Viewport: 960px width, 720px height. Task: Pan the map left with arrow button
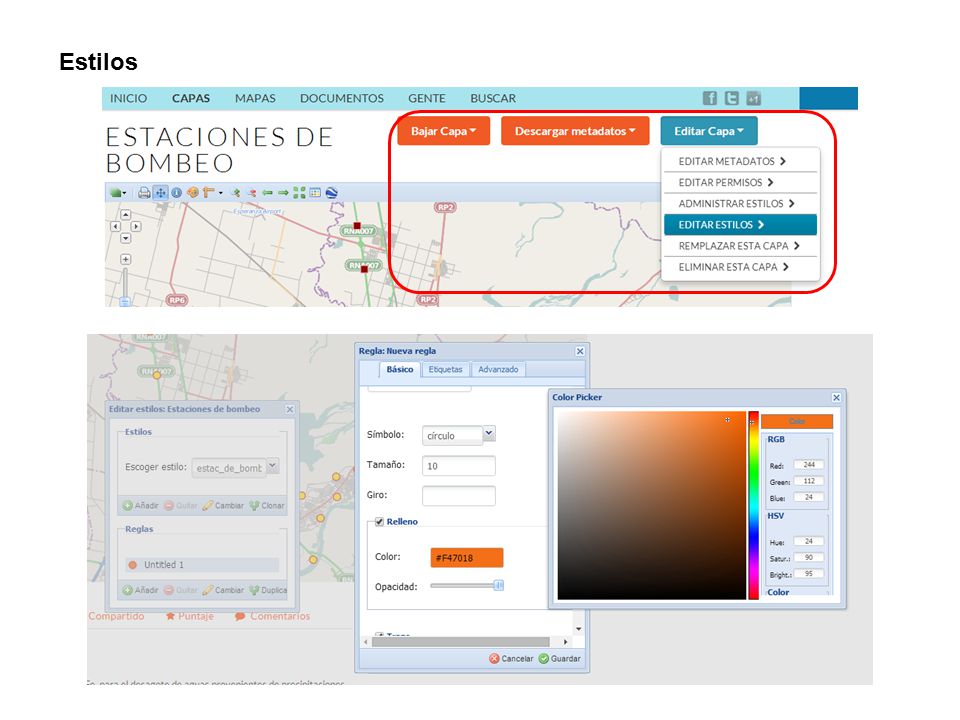[115, 226]
